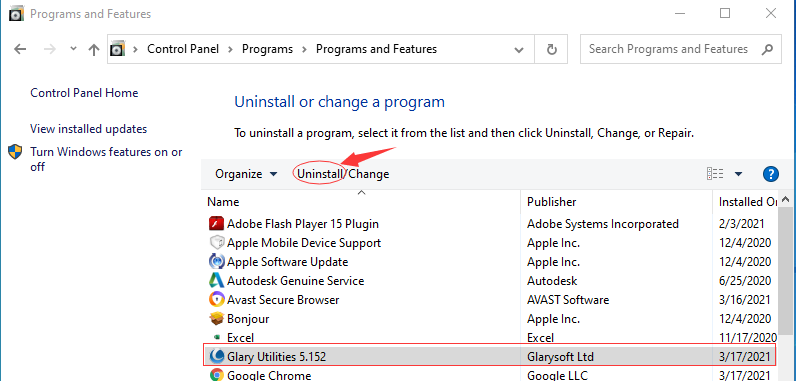Click the address bar control panel icon
796x381 pixels.
click(x=118, y=49)
